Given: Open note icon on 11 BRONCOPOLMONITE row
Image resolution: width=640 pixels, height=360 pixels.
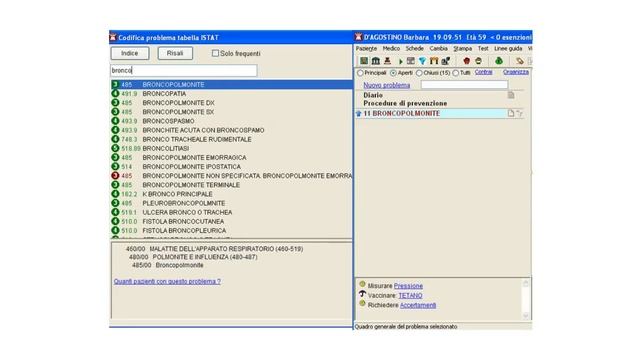Looking at the screenshot, I should click(511, 113).
